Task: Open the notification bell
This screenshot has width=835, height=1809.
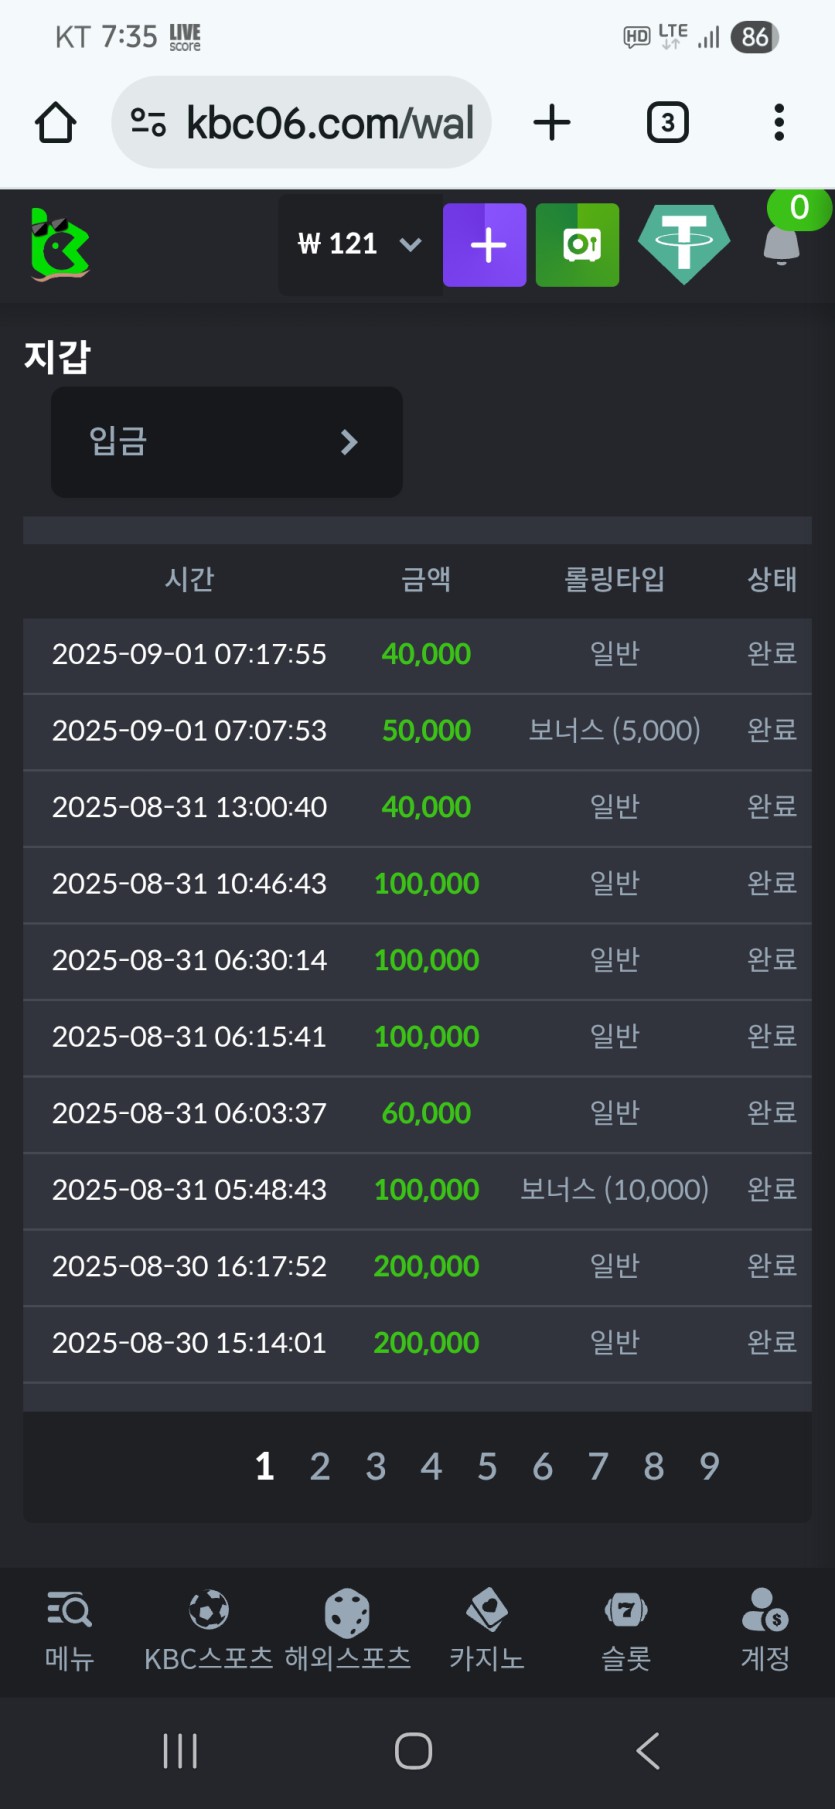Action: (782, 244)
